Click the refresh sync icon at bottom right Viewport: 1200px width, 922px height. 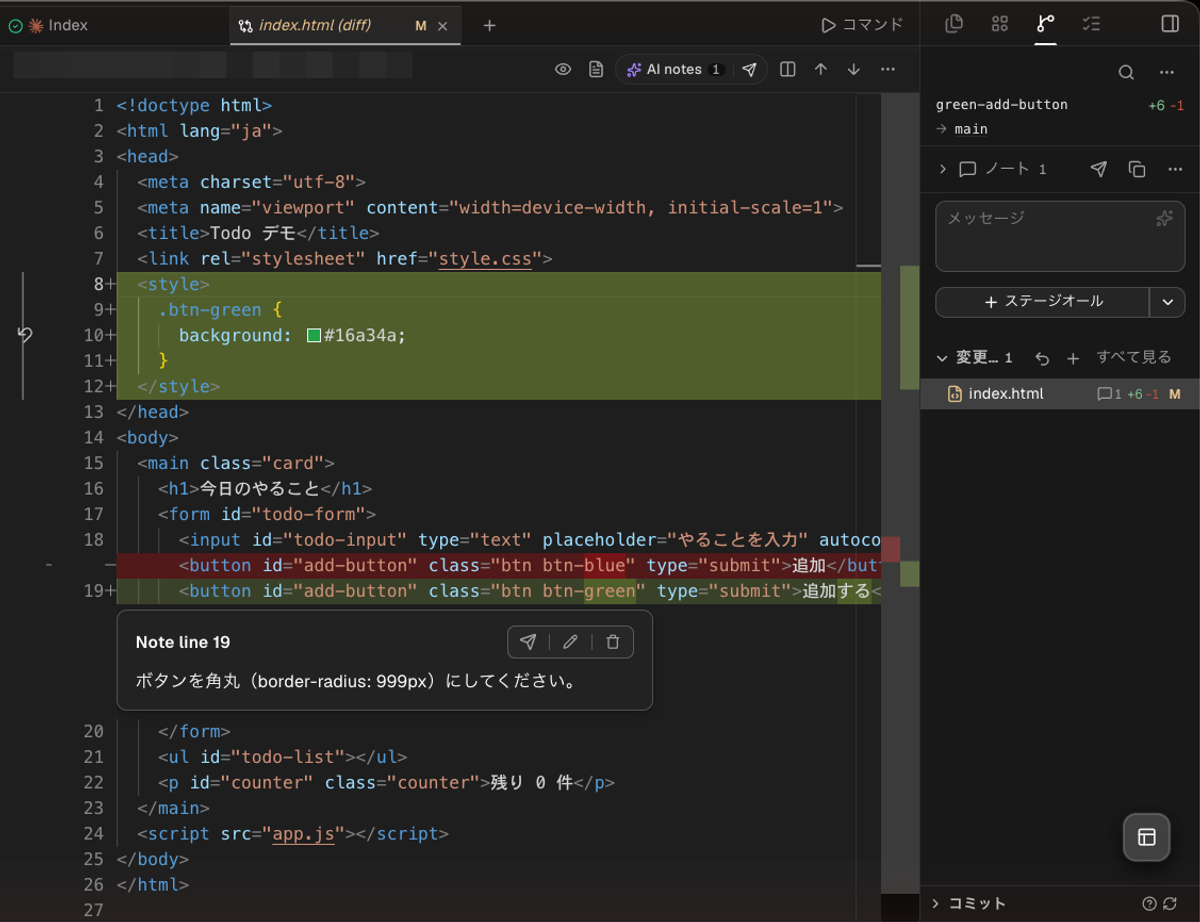coord(1172,904)
